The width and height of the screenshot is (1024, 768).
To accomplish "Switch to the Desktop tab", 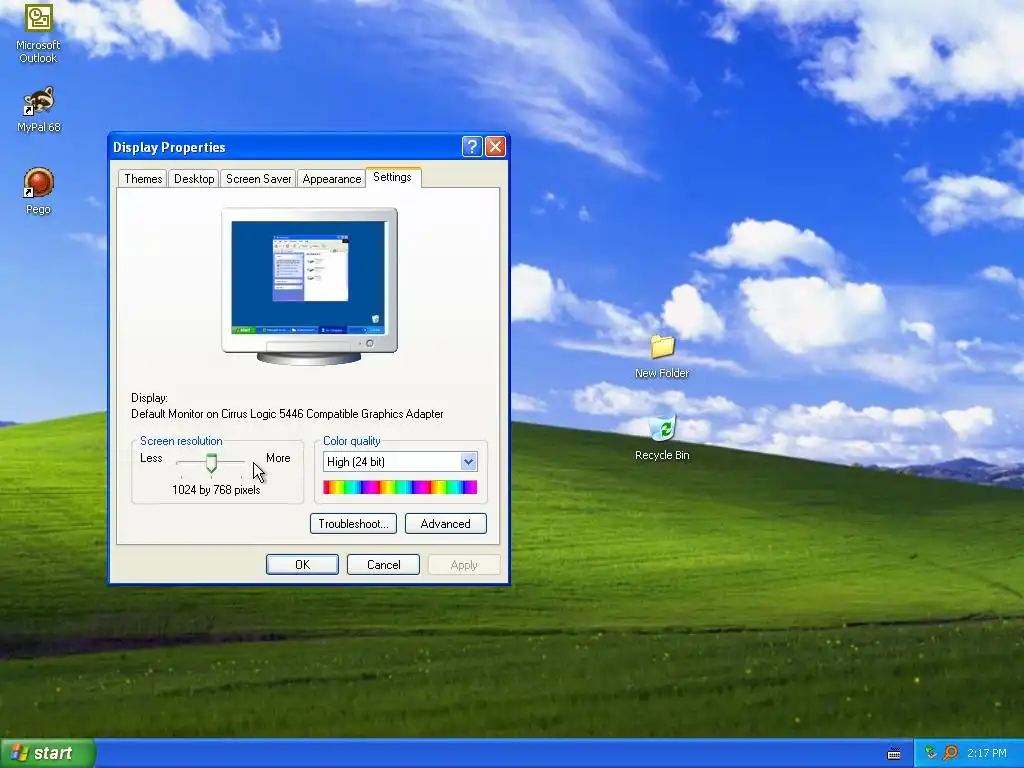I will click(x=194, y=179).
